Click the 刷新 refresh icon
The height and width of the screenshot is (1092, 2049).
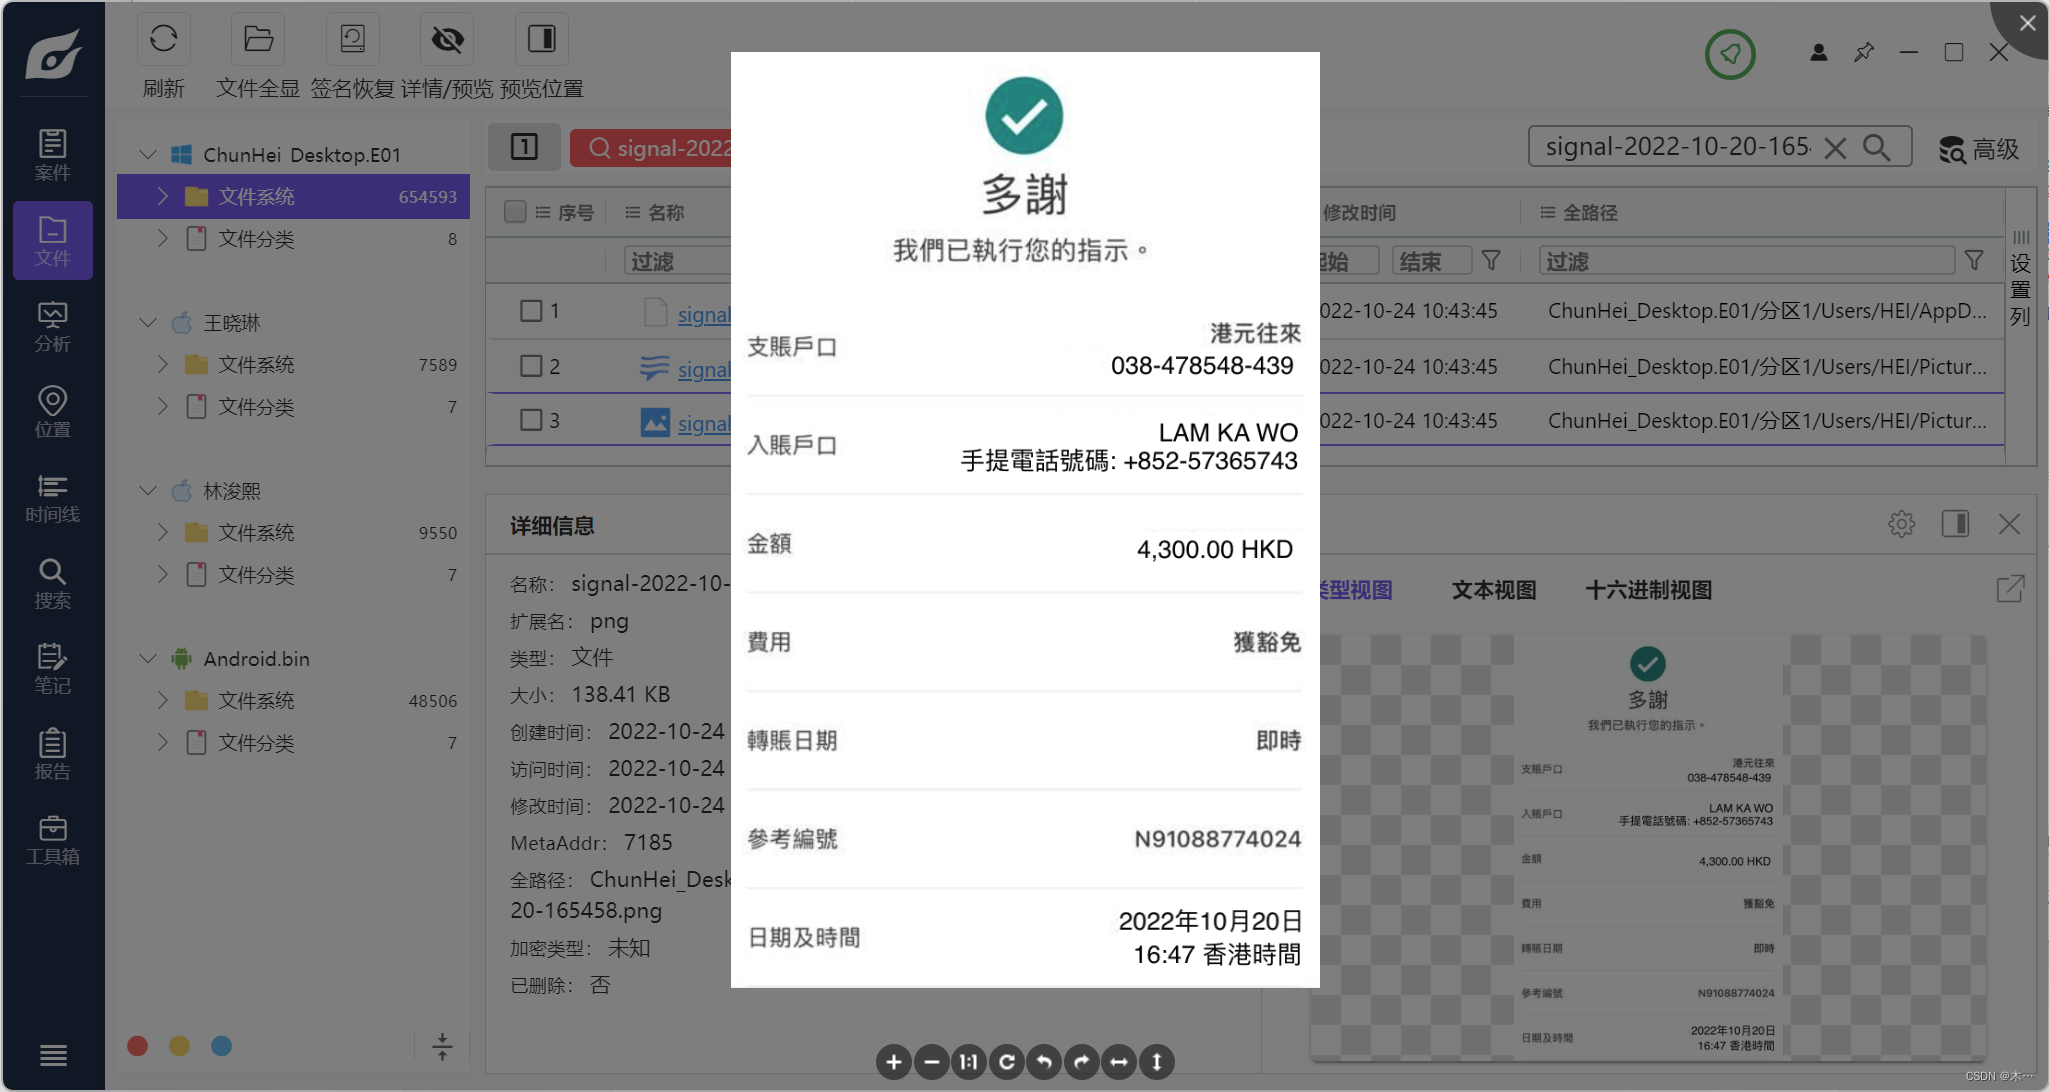pos(163,40)
